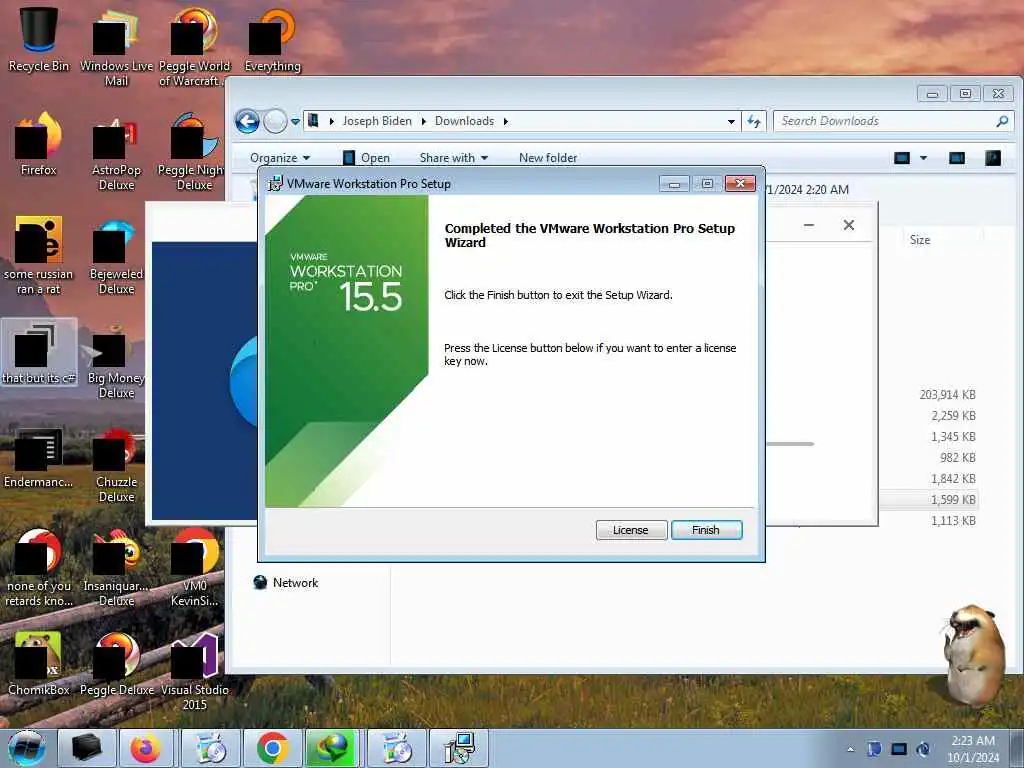Open Explorer help icon in toolbar
The image size is (1024, 768).
coord(993,157)
